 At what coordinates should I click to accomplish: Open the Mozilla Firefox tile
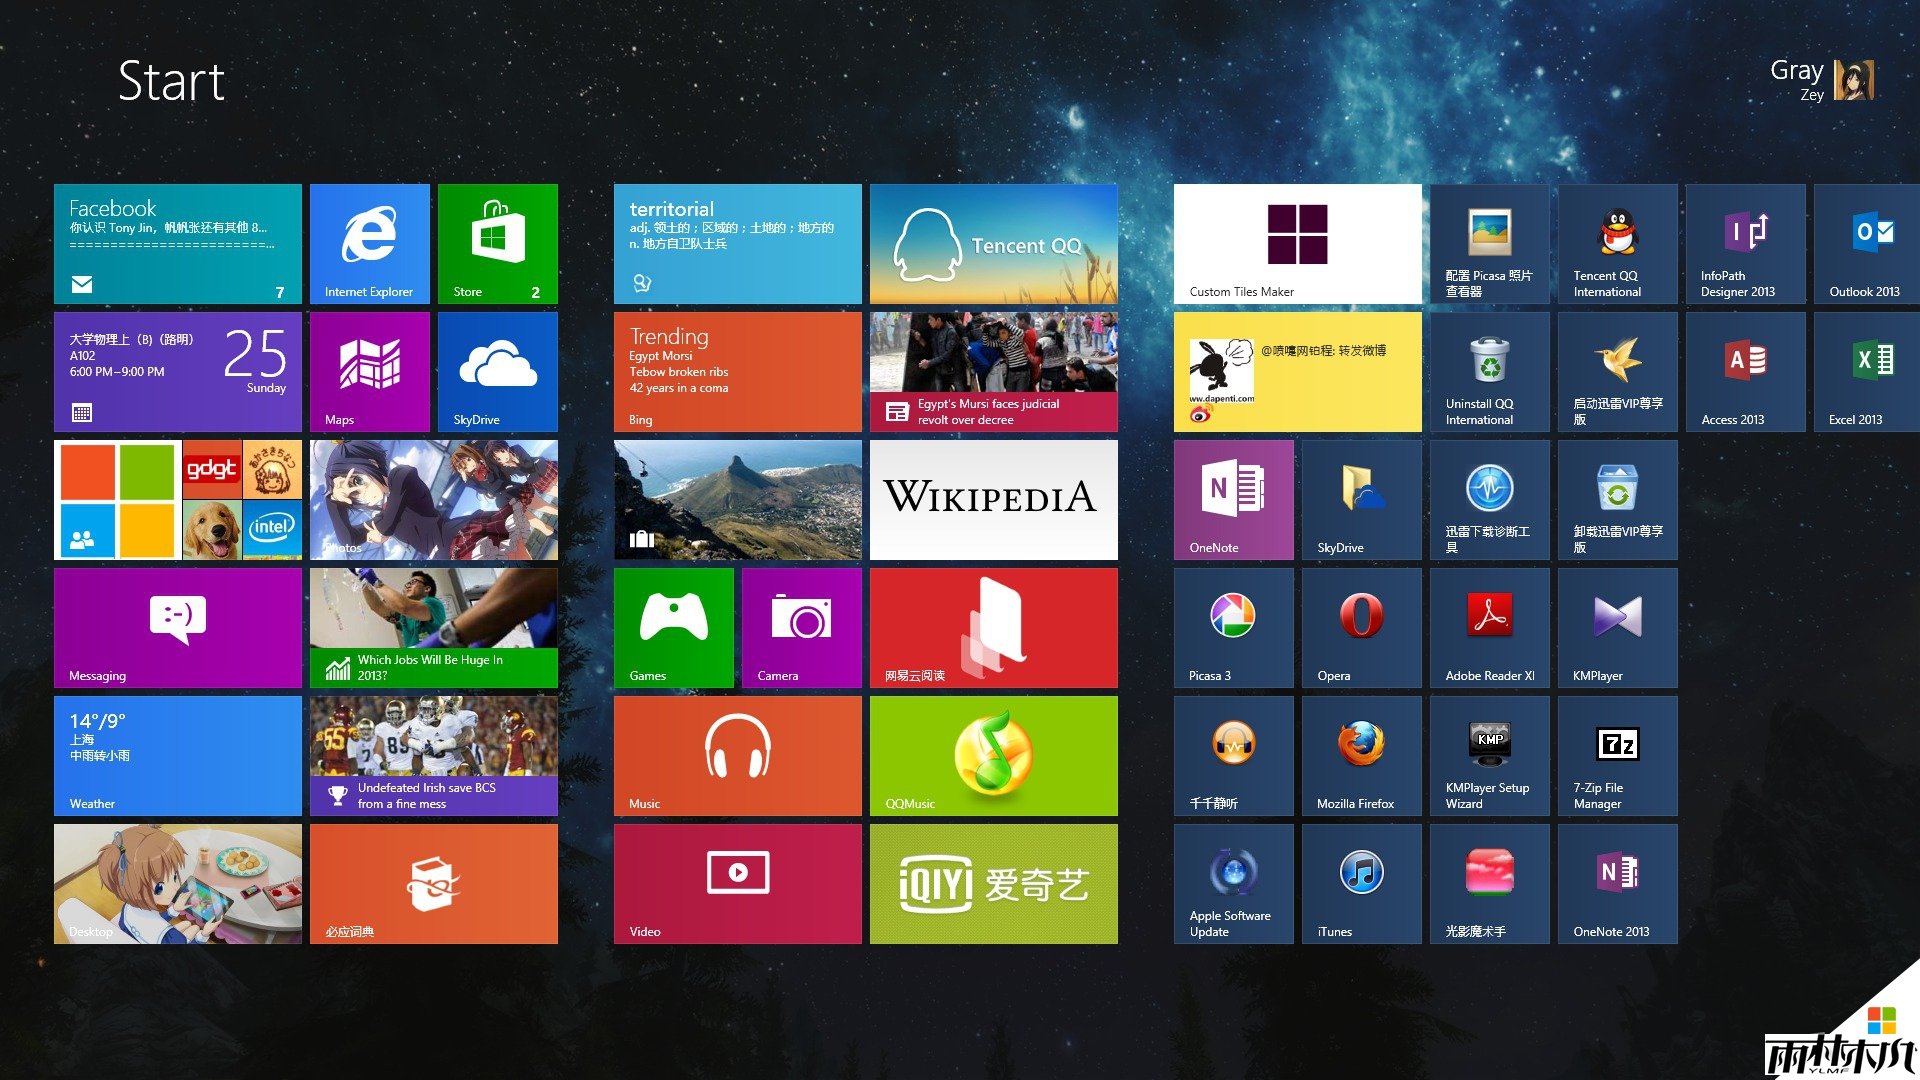tap(1361, 755)
